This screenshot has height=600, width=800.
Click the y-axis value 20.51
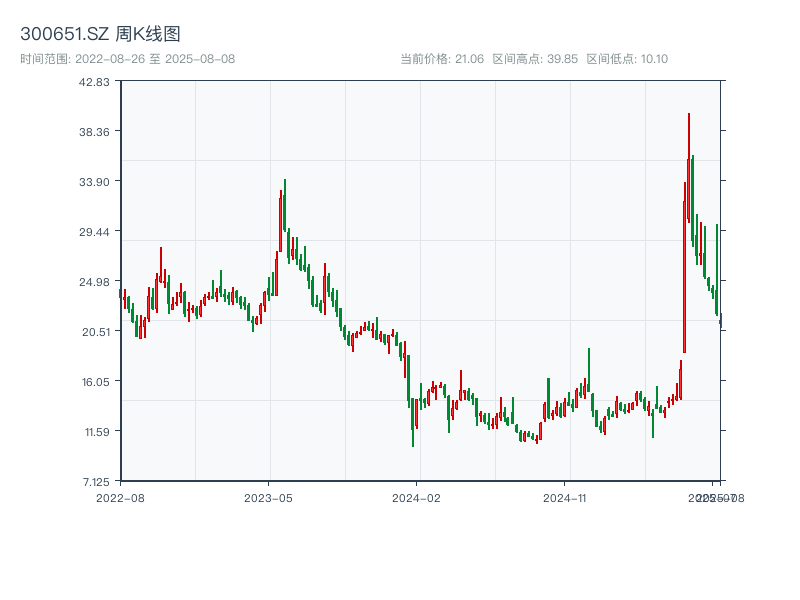95,332
